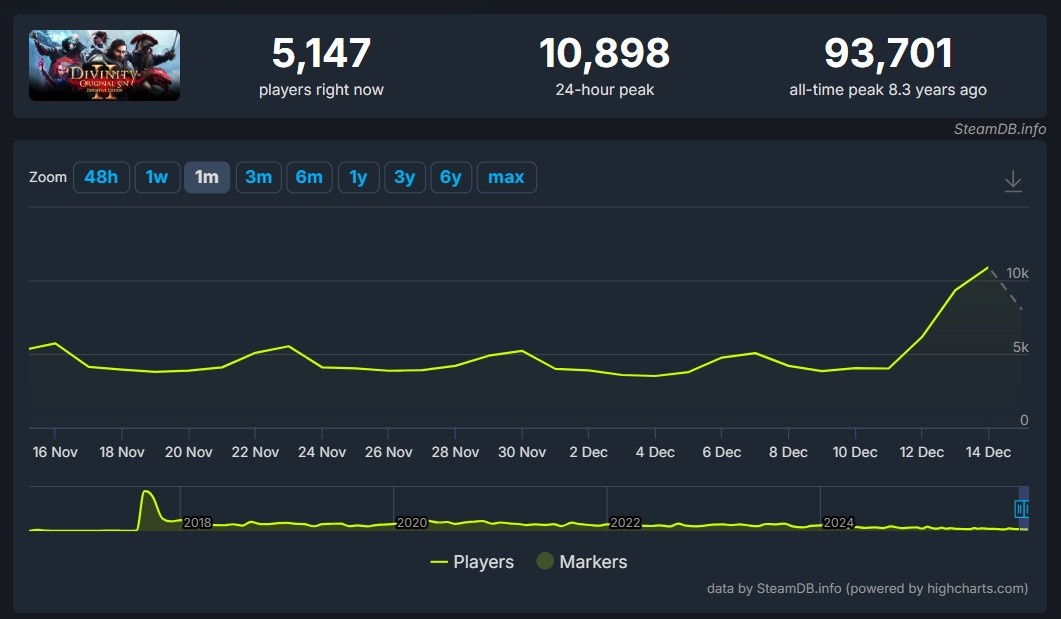
Task: Toggle the Players series in legend
Action: click(472, 561)
